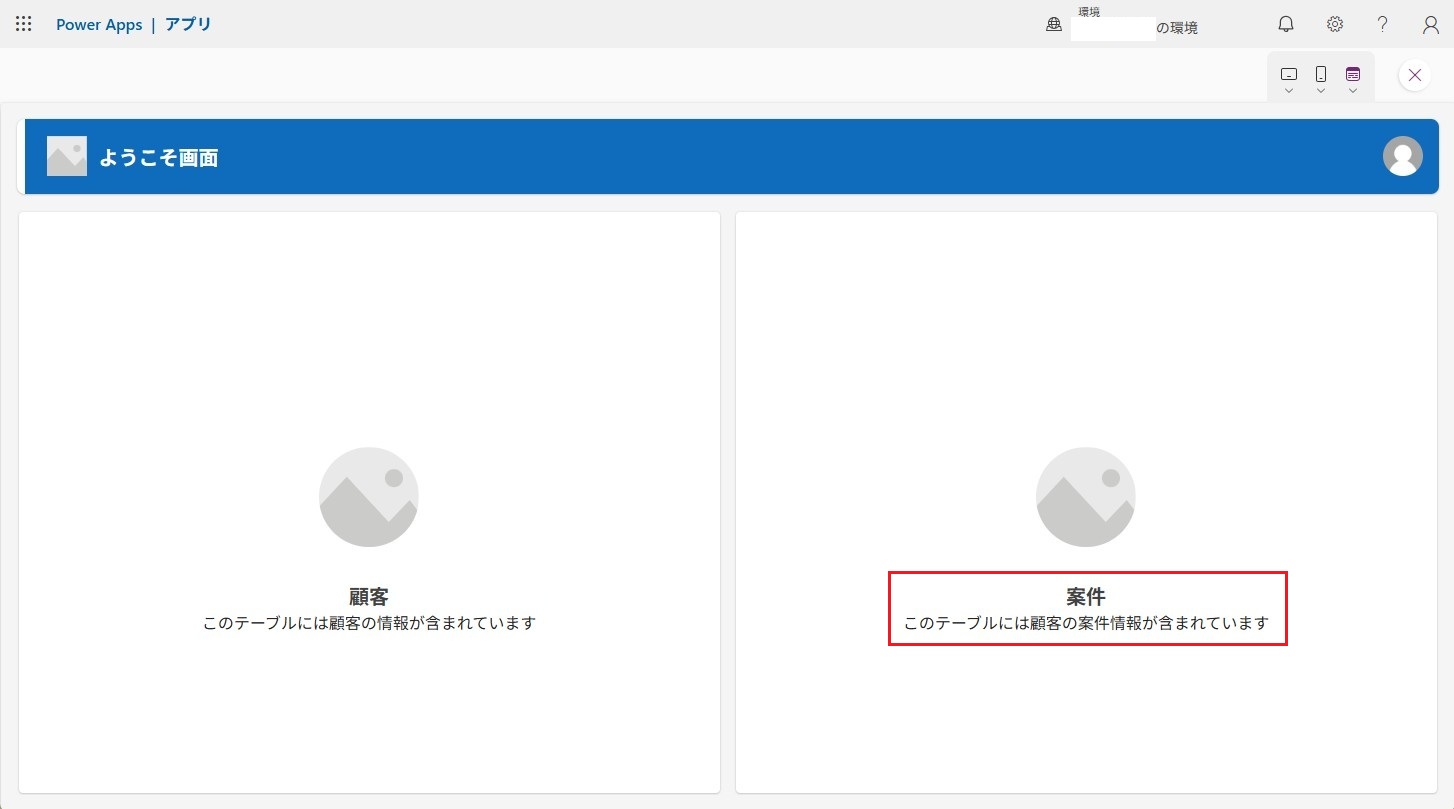Screen dimensions: 1454x809
Task: Select the tablet preview device icon
Action: [x=1289, y=74]
